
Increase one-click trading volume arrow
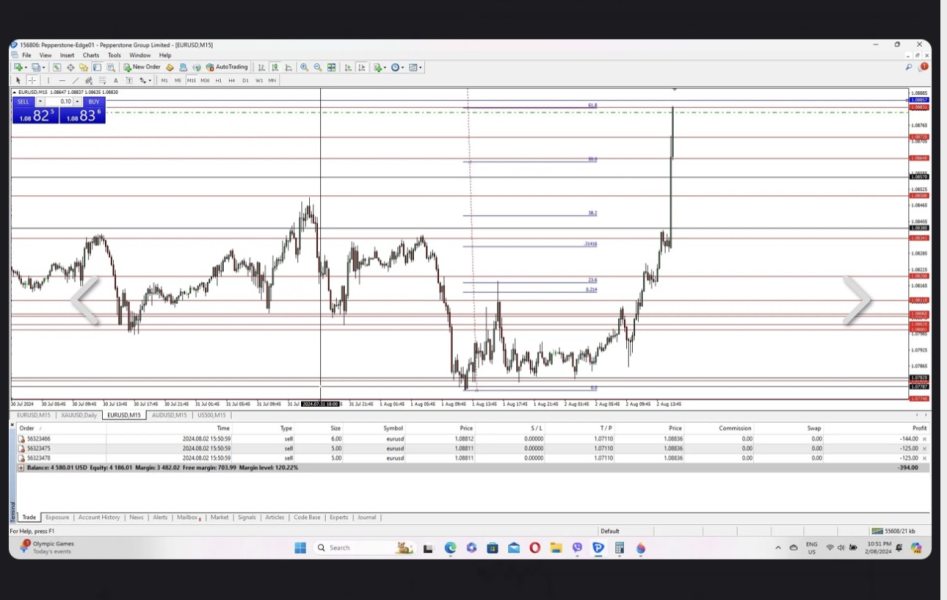point(77,102)
